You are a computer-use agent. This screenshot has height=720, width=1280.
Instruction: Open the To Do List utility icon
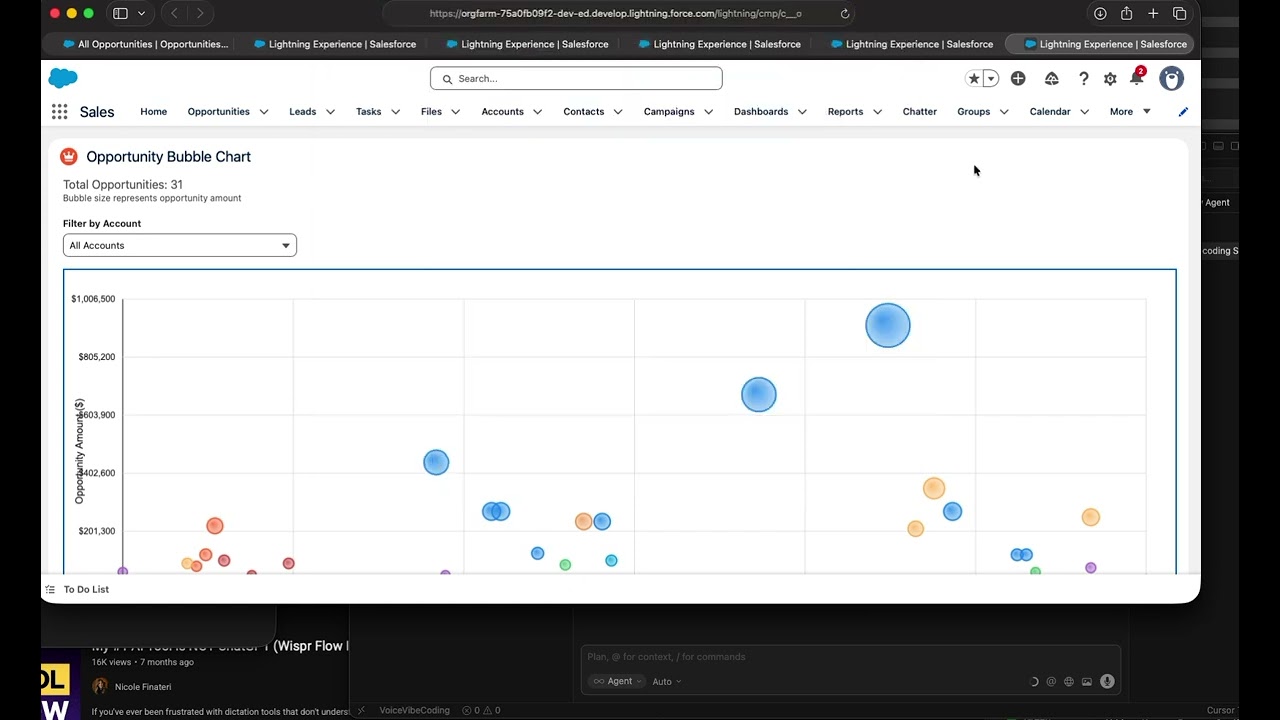50,589
